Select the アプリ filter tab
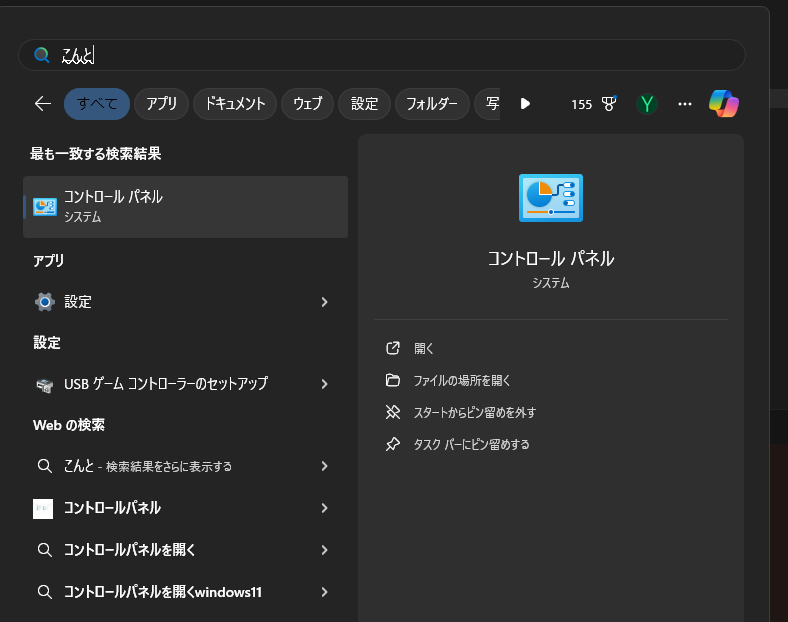The width and height of the screenshot is (788, 622). click(161, 104)
